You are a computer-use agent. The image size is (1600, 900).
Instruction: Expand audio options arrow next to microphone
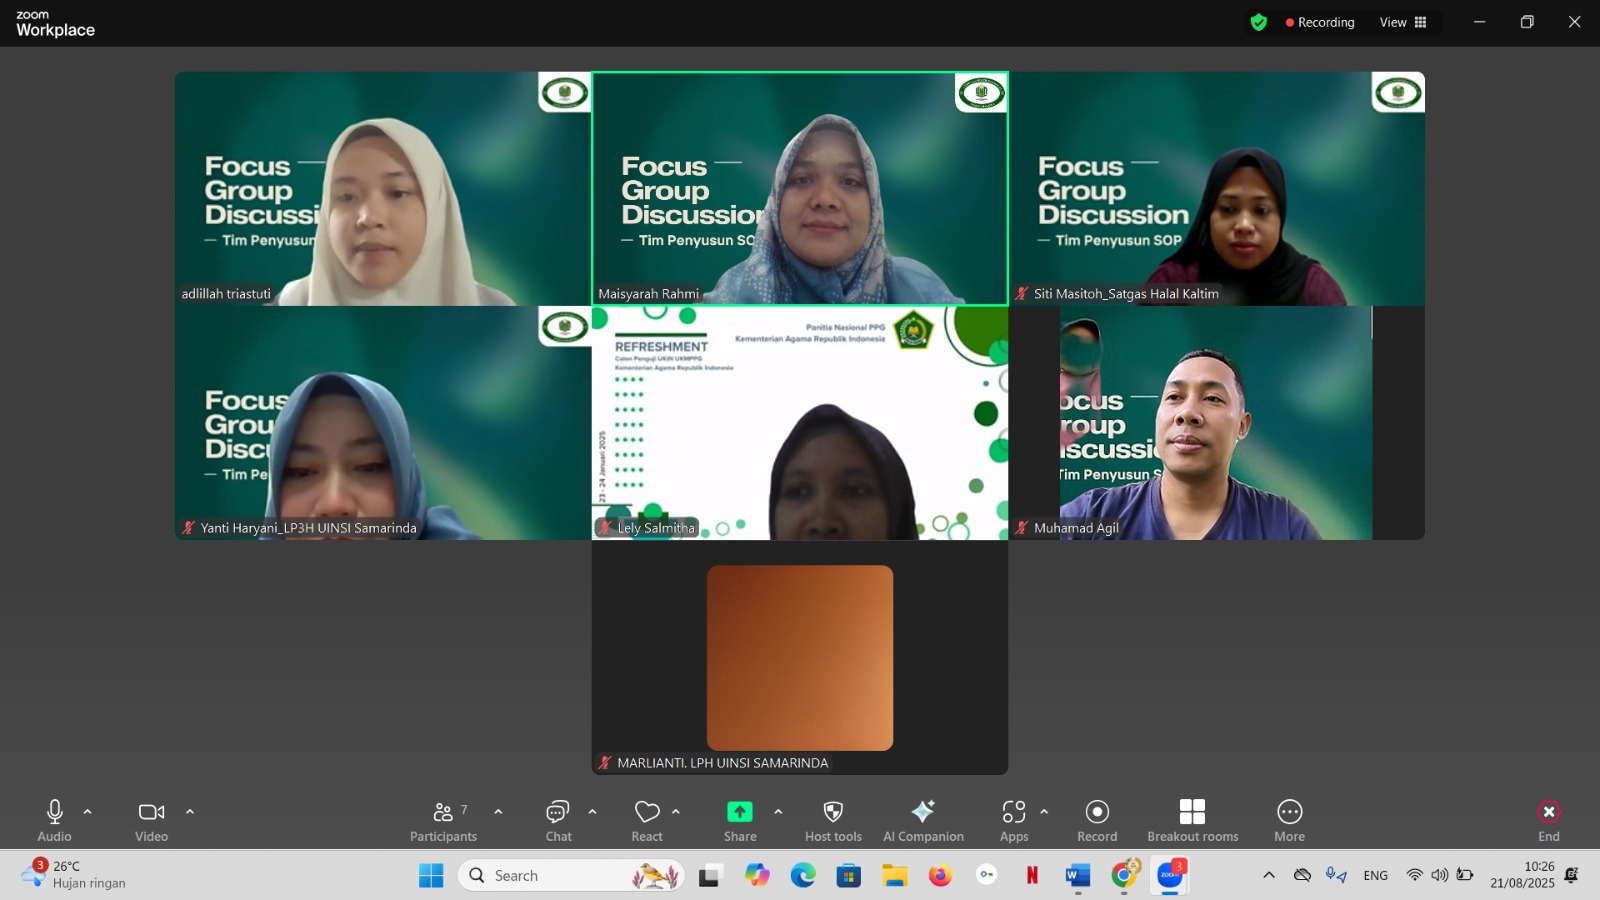88,812
